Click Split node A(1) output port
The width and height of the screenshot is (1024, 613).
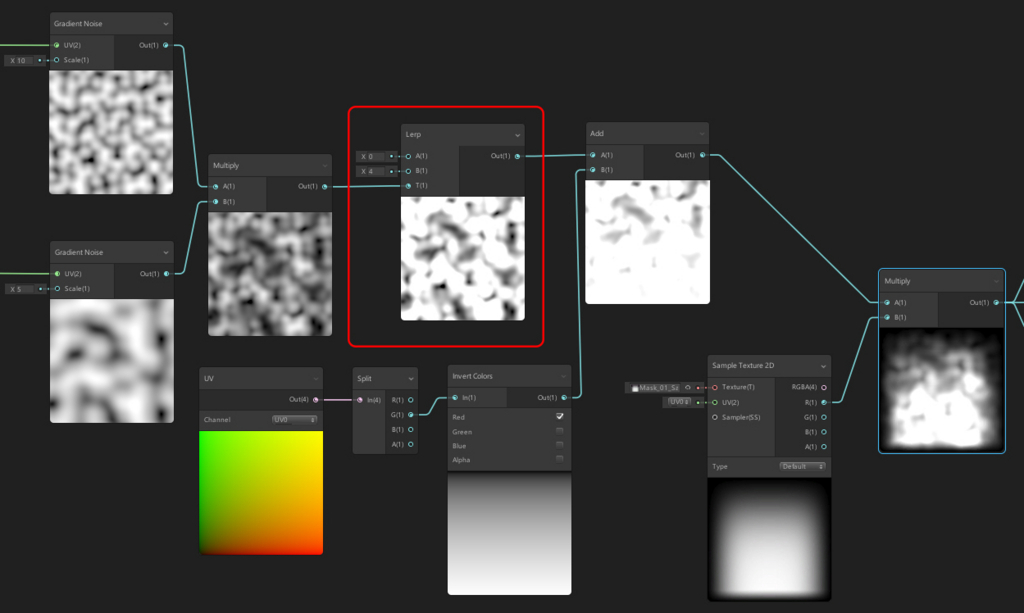click(x=411, y=445)
